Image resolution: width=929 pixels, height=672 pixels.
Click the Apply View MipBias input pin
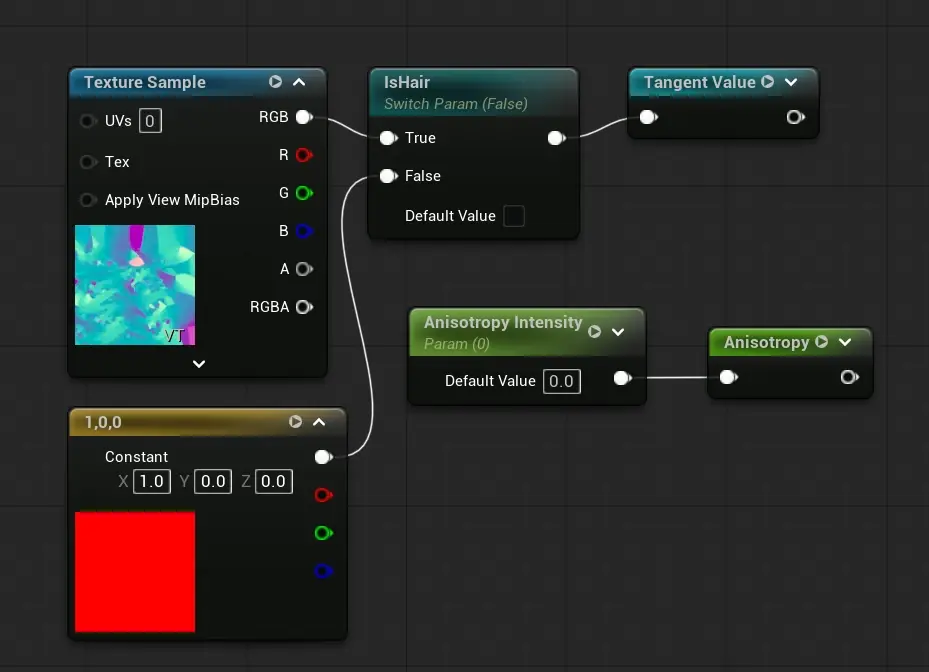coord(88,200)
